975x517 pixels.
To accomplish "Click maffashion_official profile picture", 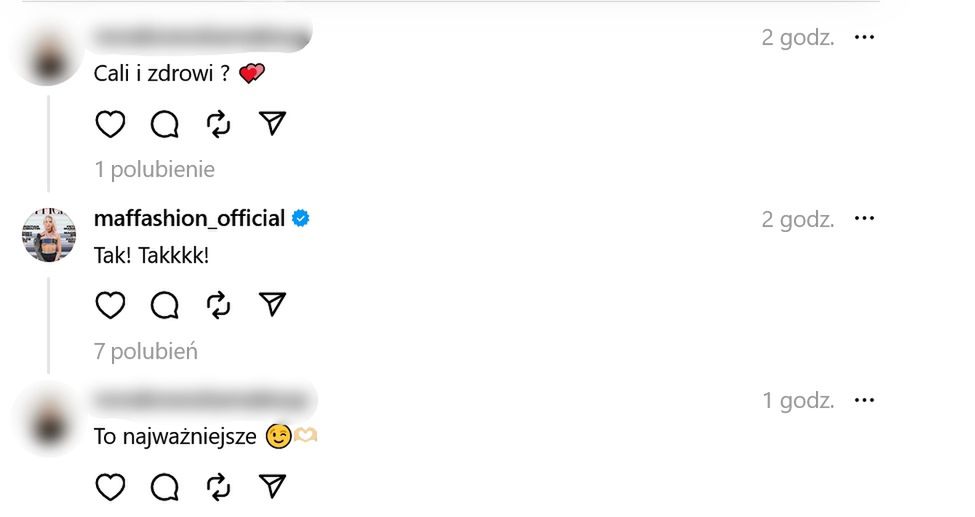I will pyautogui.click(x=49, y=236).
